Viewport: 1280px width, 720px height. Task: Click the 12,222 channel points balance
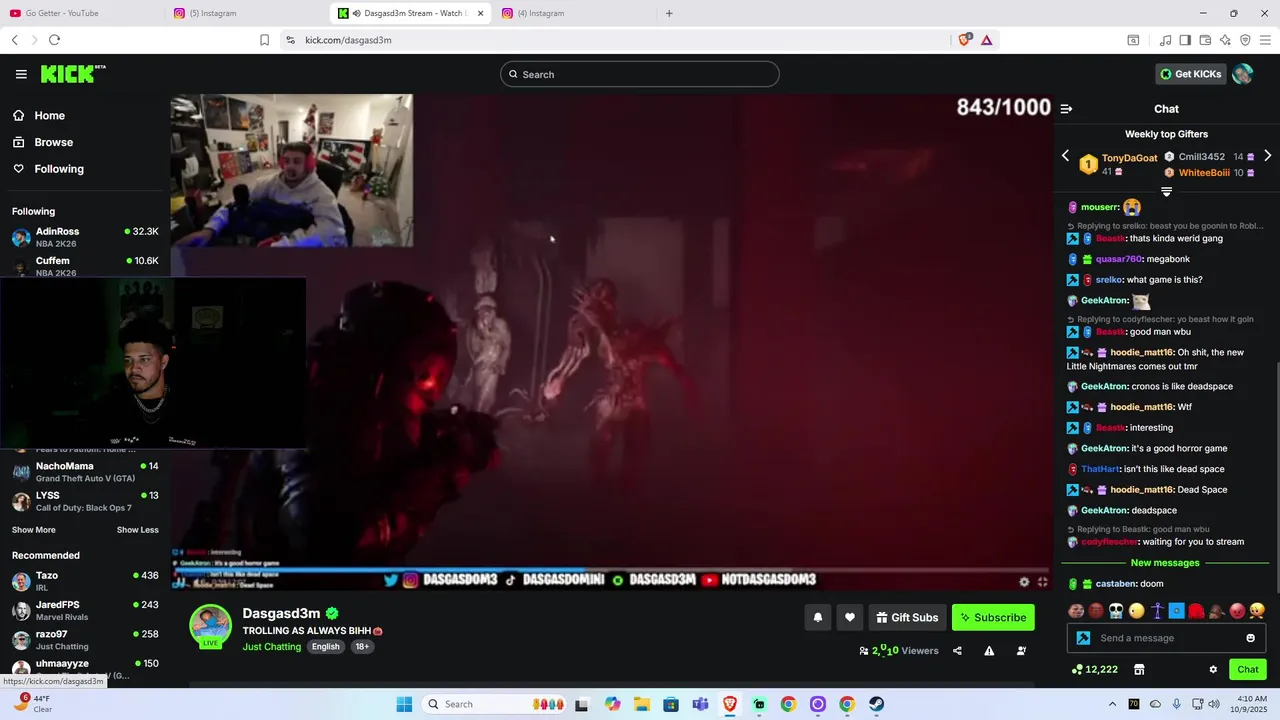(x=1094, y=670)
